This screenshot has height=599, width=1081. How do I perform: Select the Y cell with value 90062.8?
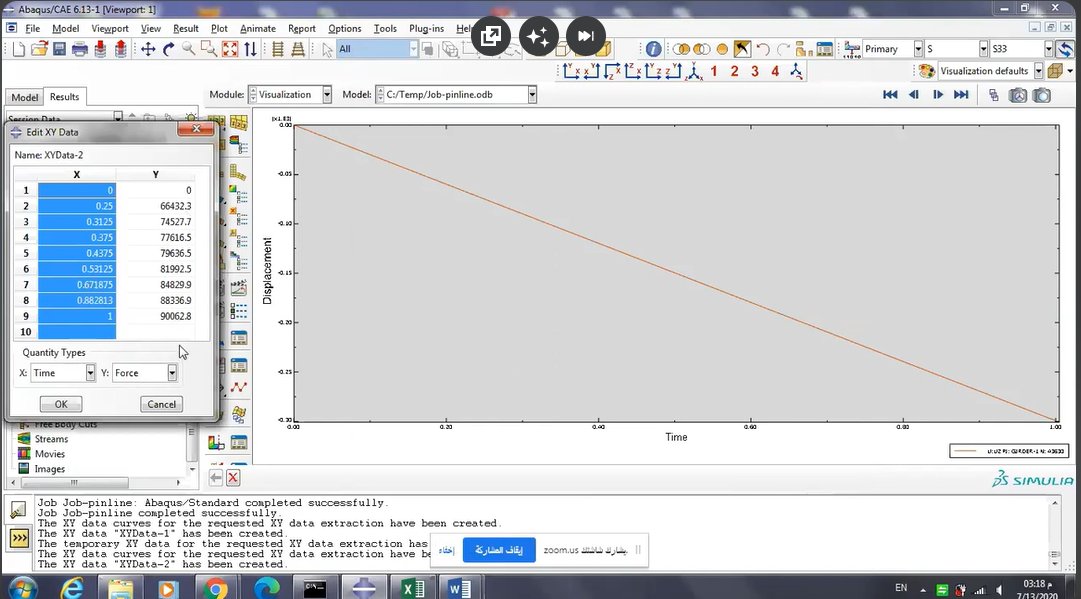(x=155, y=316)
